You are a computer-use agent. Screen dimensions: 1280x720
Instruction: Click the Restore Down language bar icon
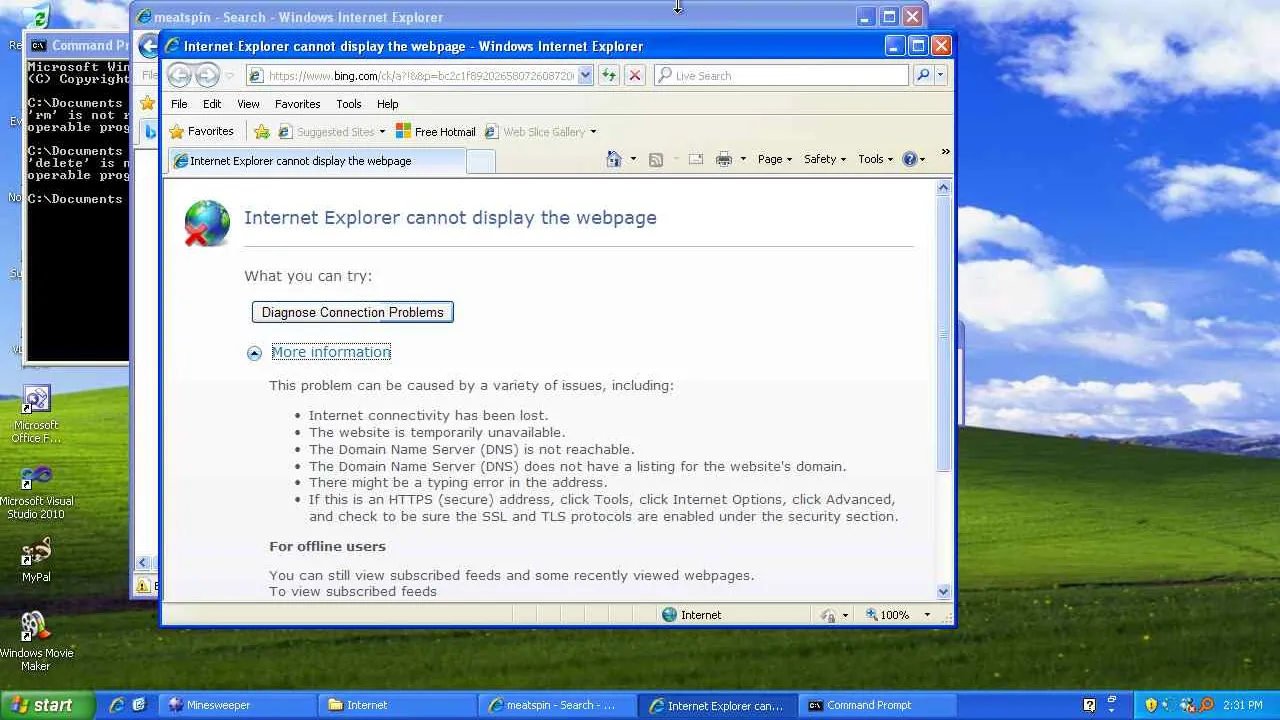pos(1112,700)
